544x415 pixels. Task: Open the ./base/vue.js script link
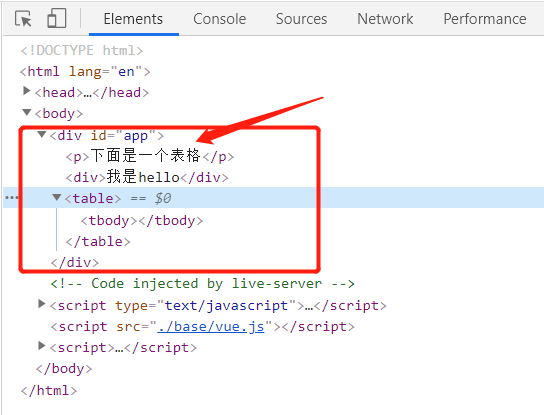tap(211, 327)
